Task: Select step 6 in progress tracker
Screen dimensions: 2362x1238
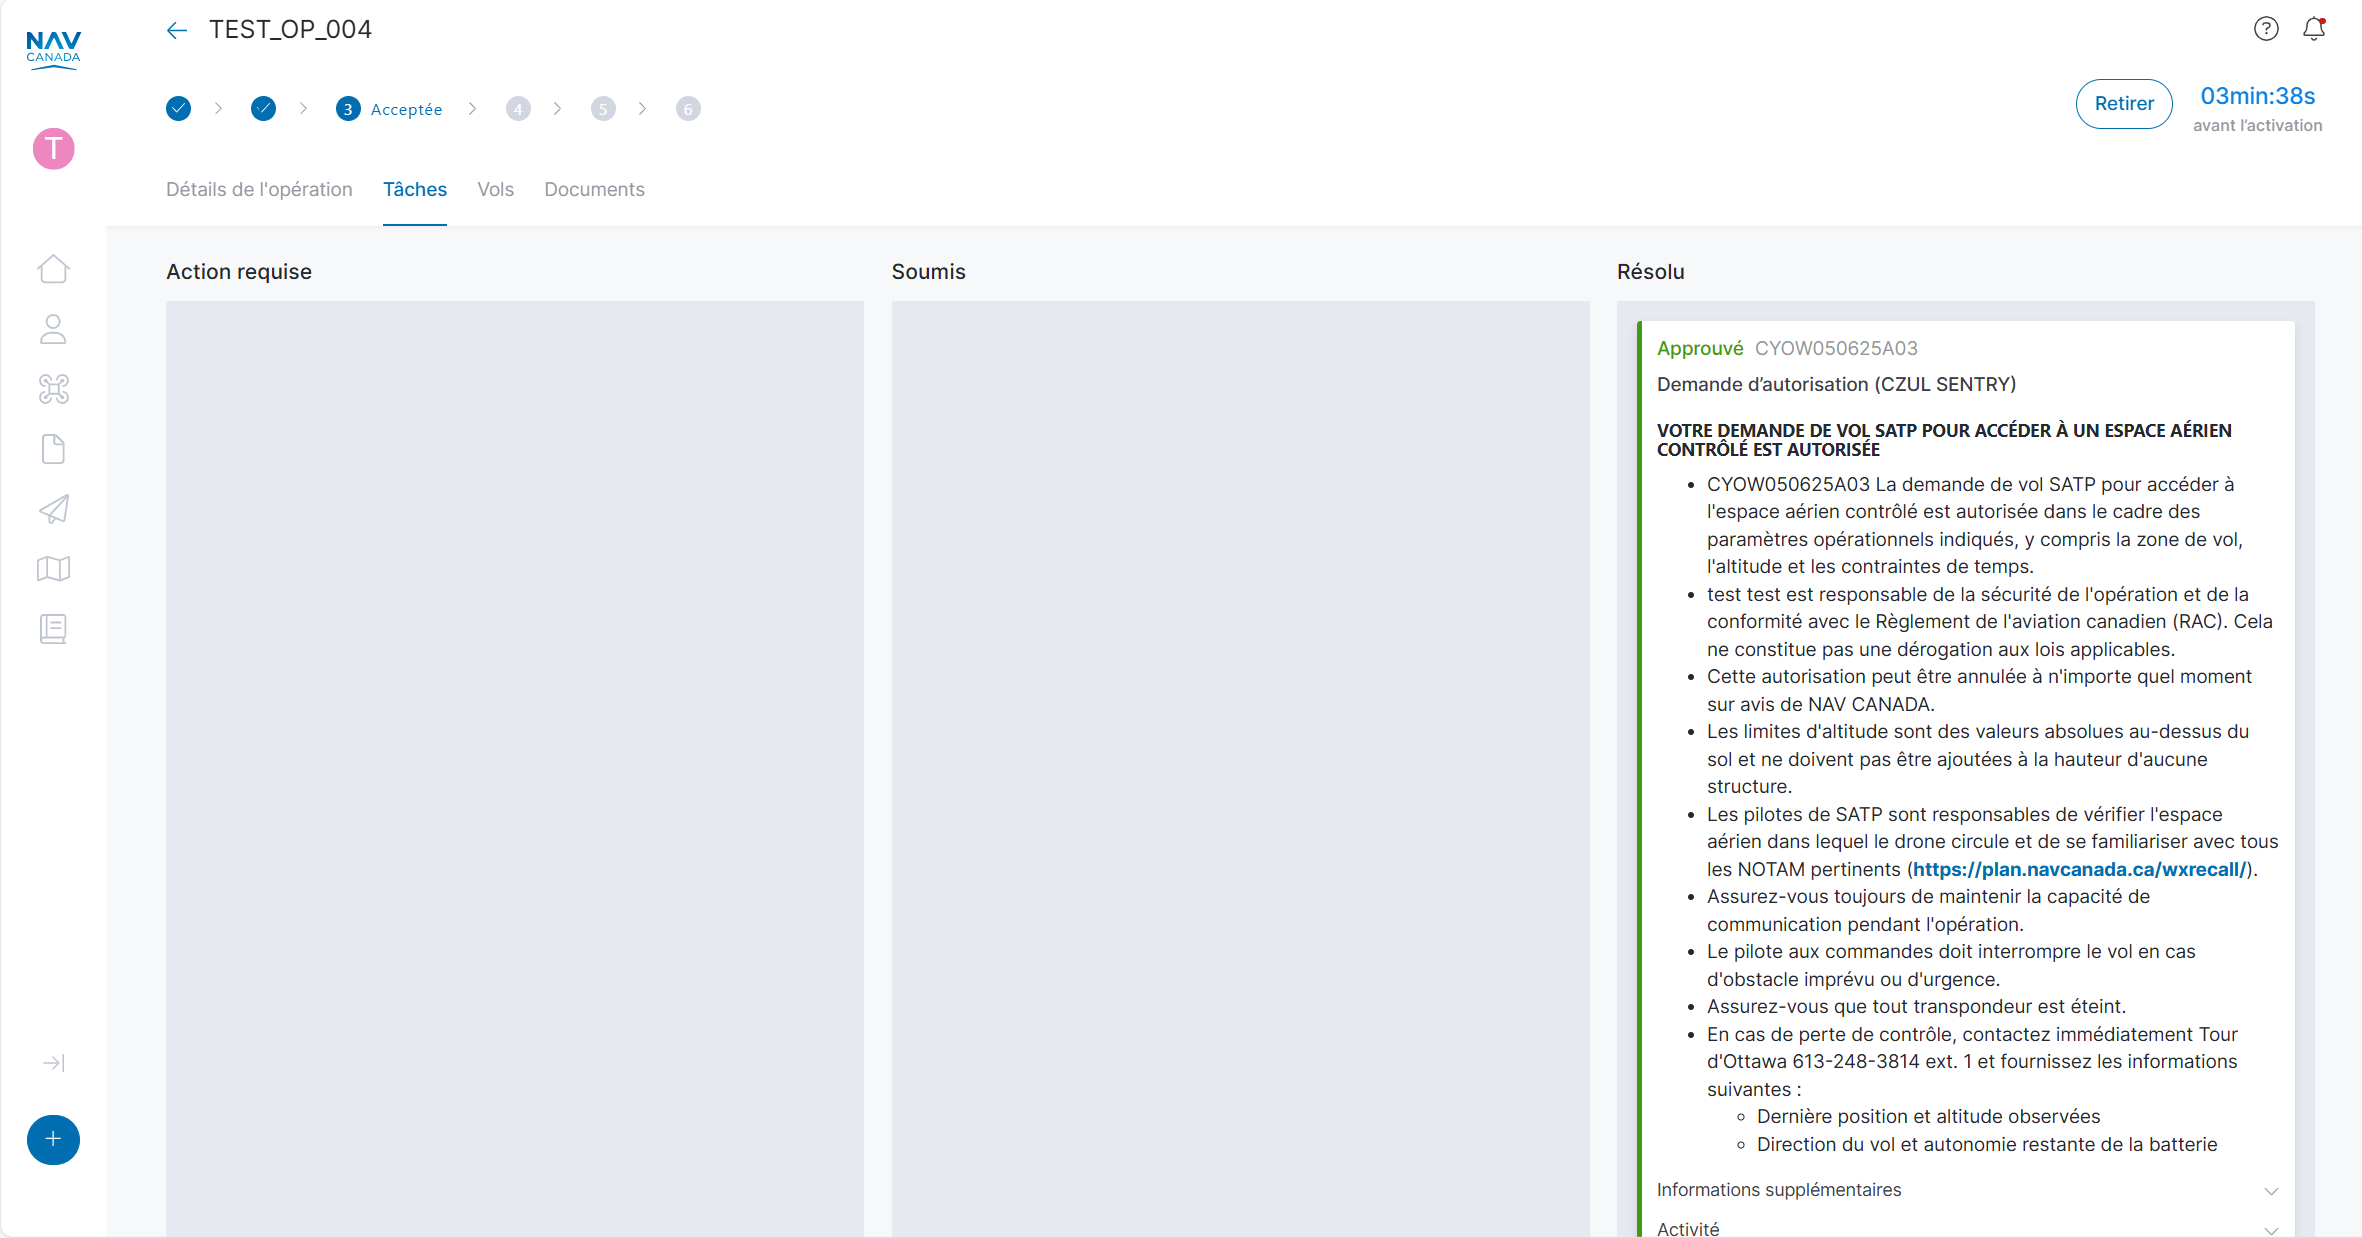Action: point(688,109)
